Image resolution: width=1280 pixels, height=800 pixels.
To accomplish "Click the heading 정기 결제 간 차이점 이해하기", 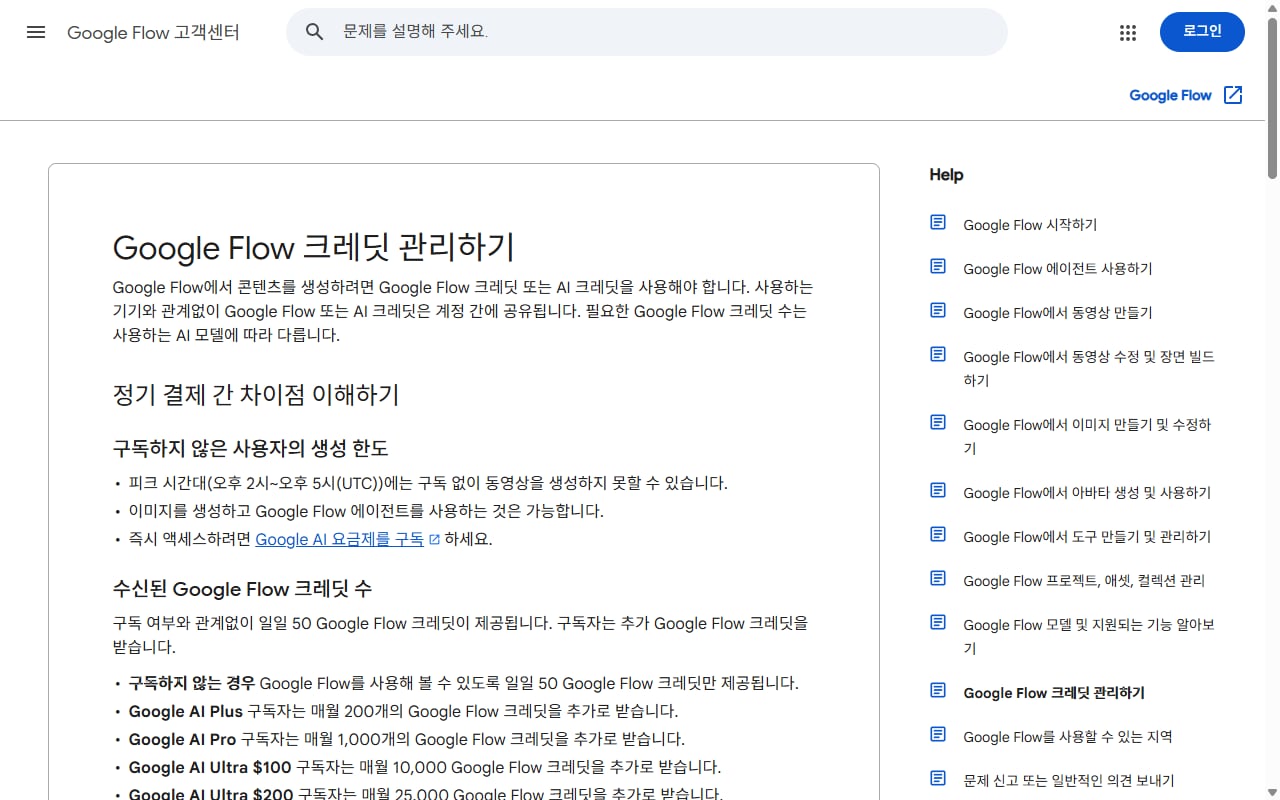I will point(256,395).
